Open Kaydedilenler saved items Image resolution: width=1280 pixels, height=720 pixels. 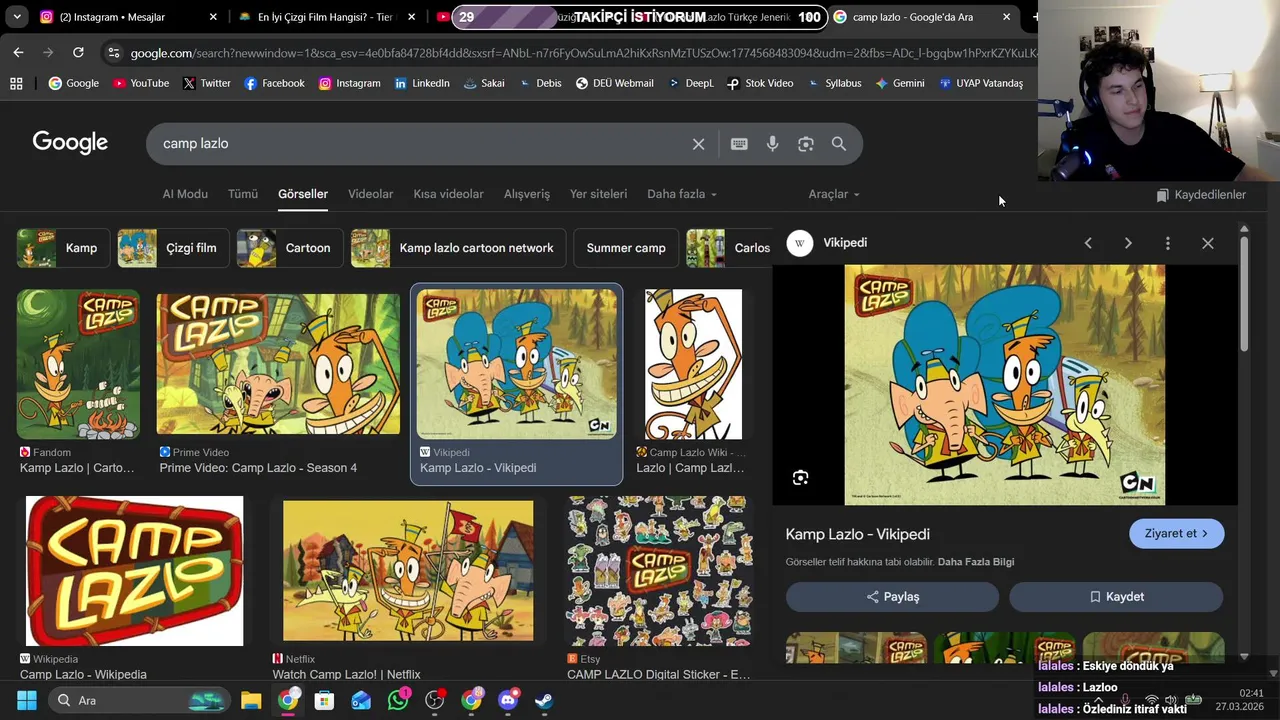click(1201, 195)
